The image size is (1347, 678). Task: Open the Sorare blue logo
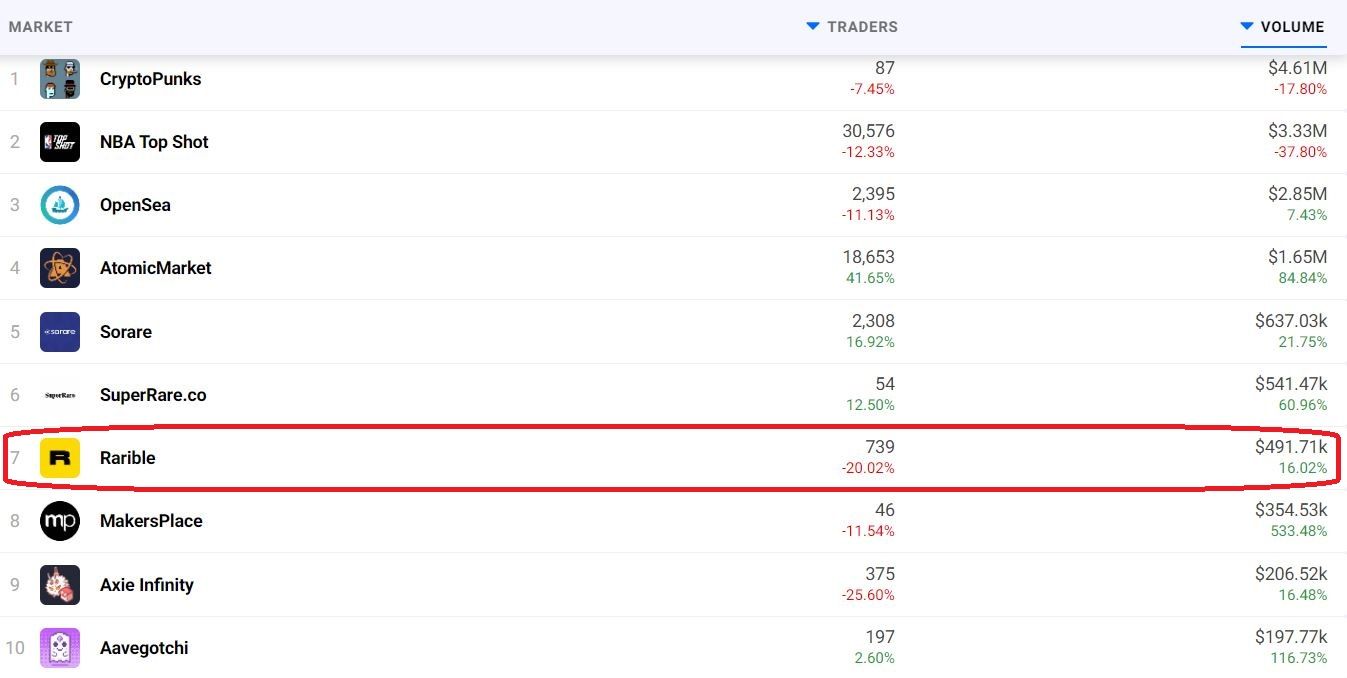click(60, 332)
